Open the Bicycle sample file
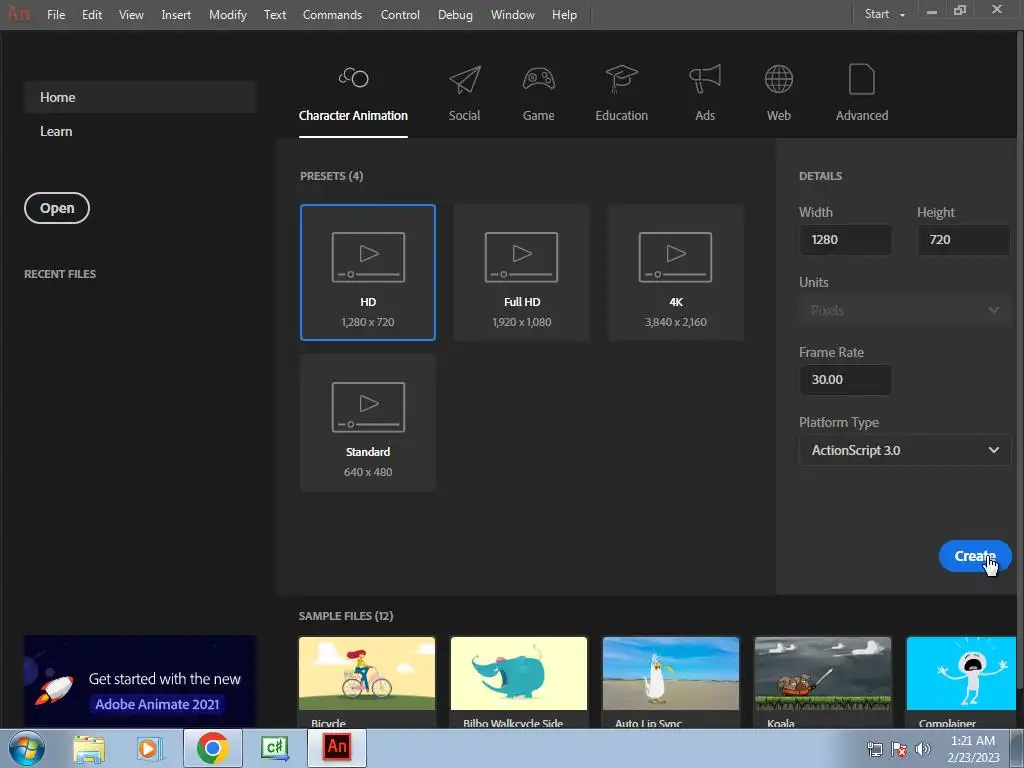 click(367, 682)
